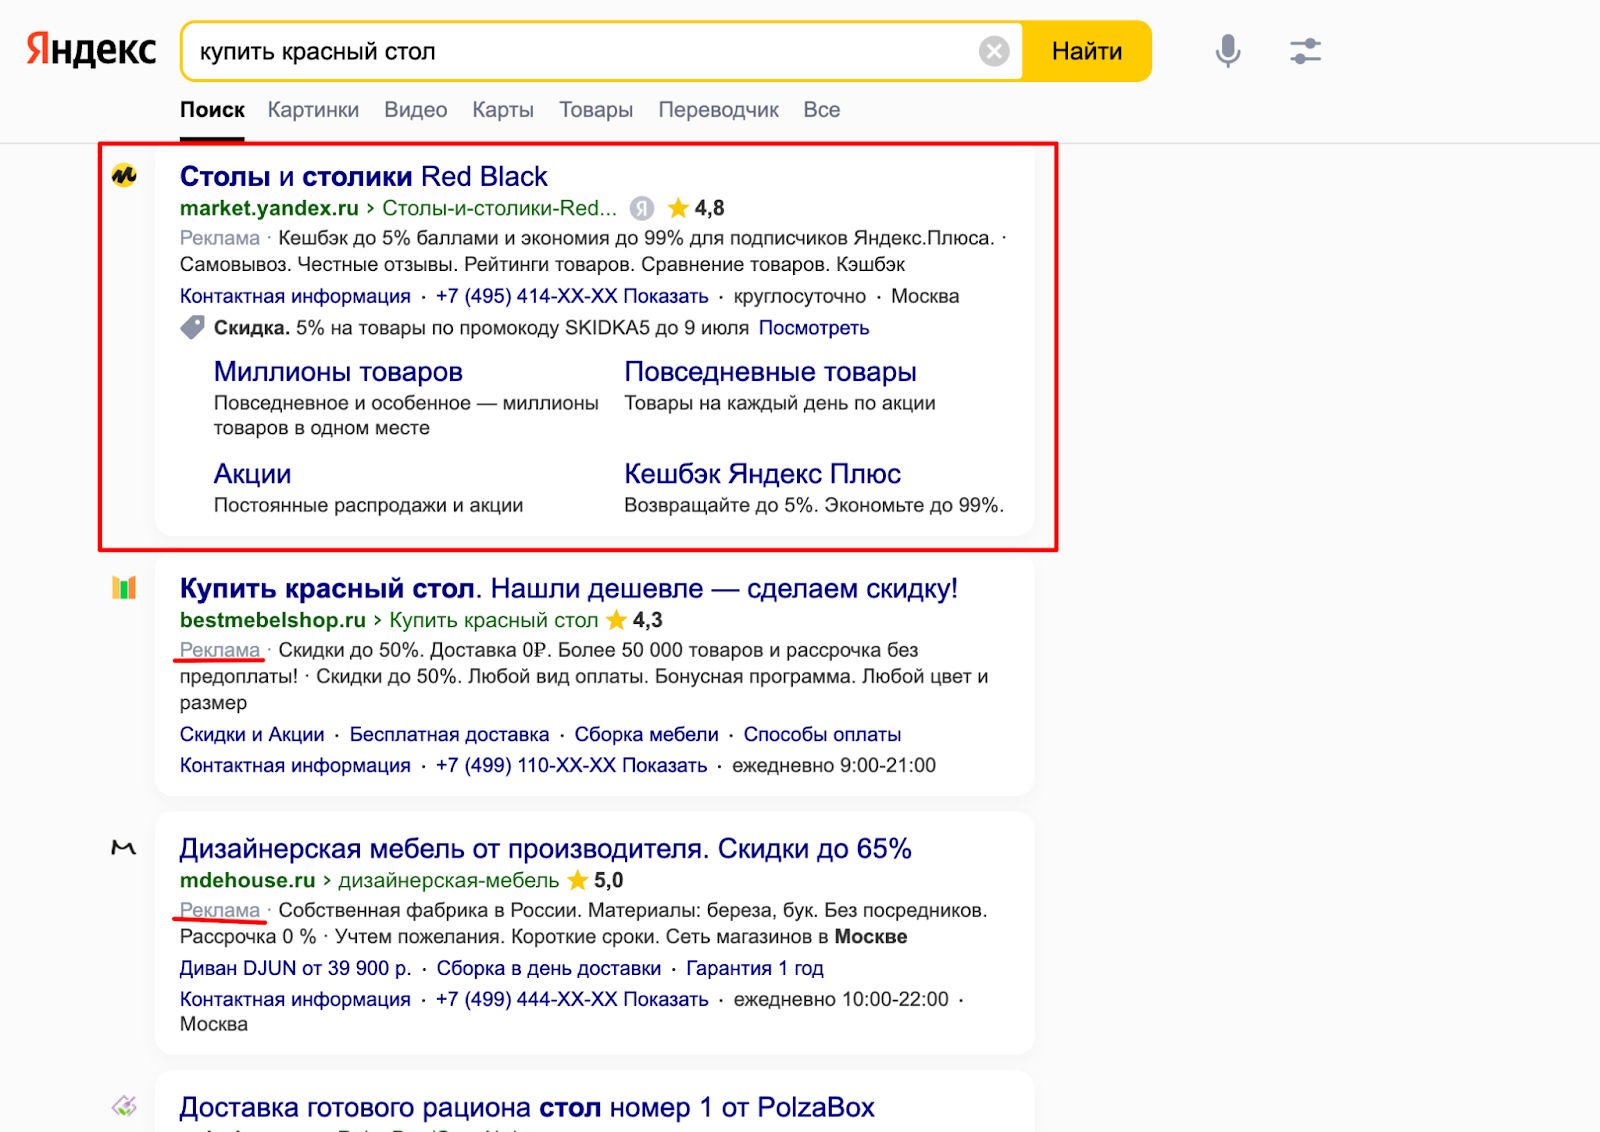The height and width of the screenshot is (1132, 1600).
Task: Open Акции sitelink
Action: pyautogui.click(x=252, y=474)
